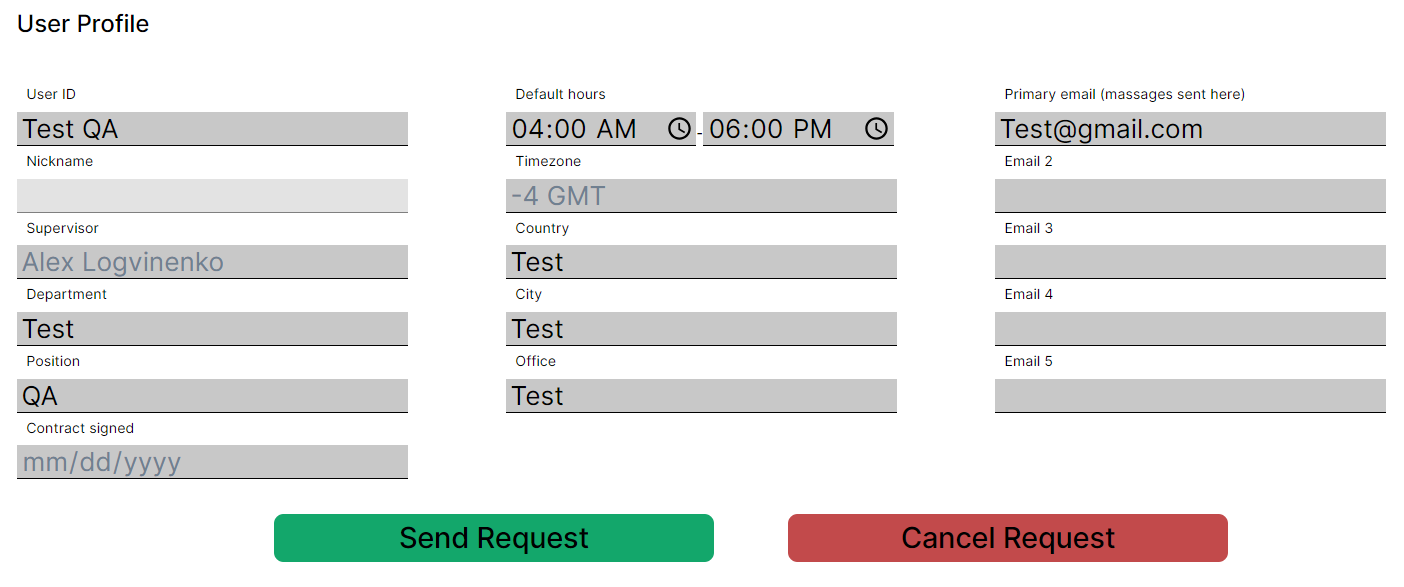Focus the empty Nickname field
Image resolution: width=1404 pixels, height=587 pixels.
212,196
